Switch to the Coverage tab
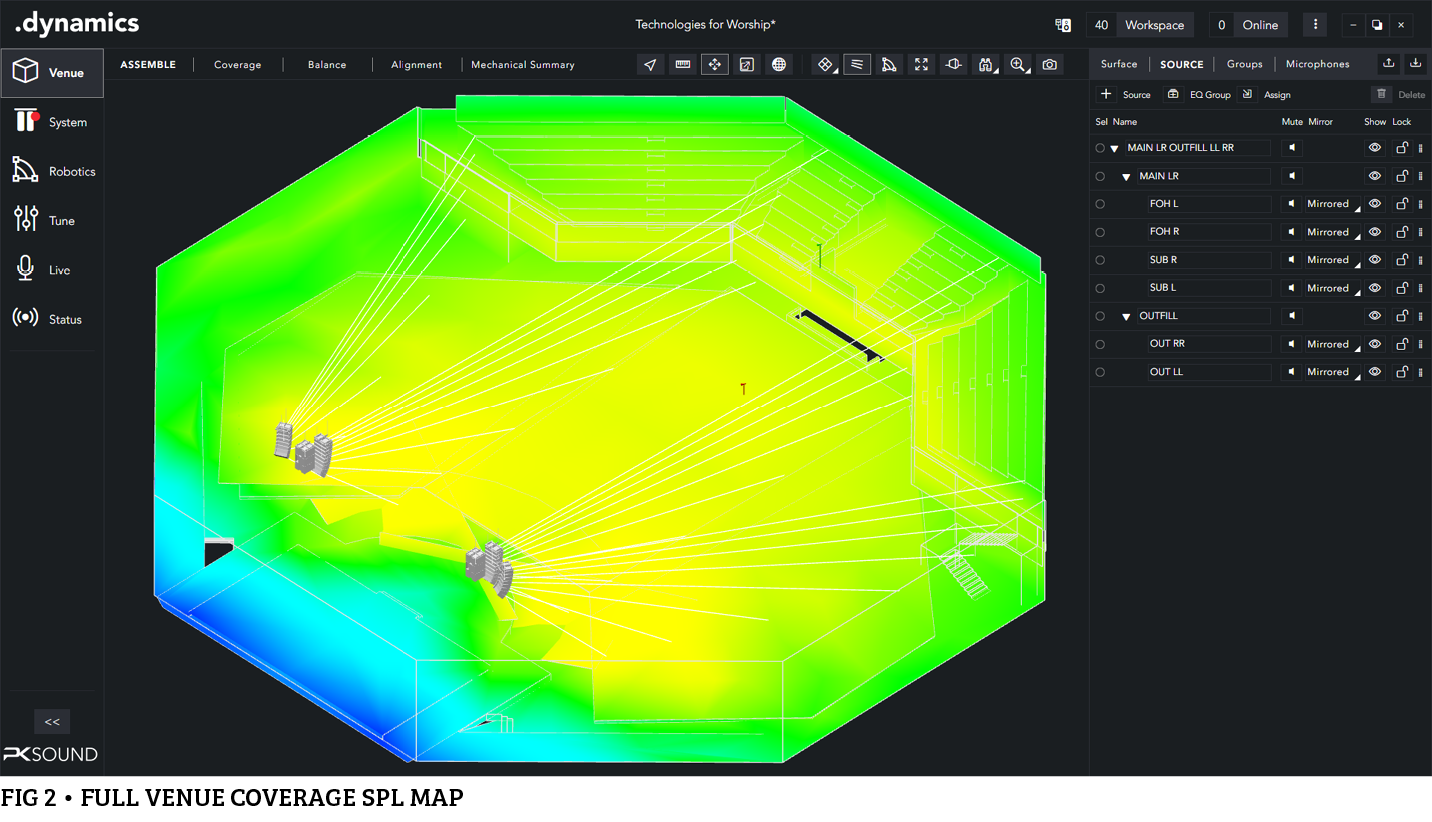Image resolution: width=1432 pixels, height=822 pixels. click(237, 65)
